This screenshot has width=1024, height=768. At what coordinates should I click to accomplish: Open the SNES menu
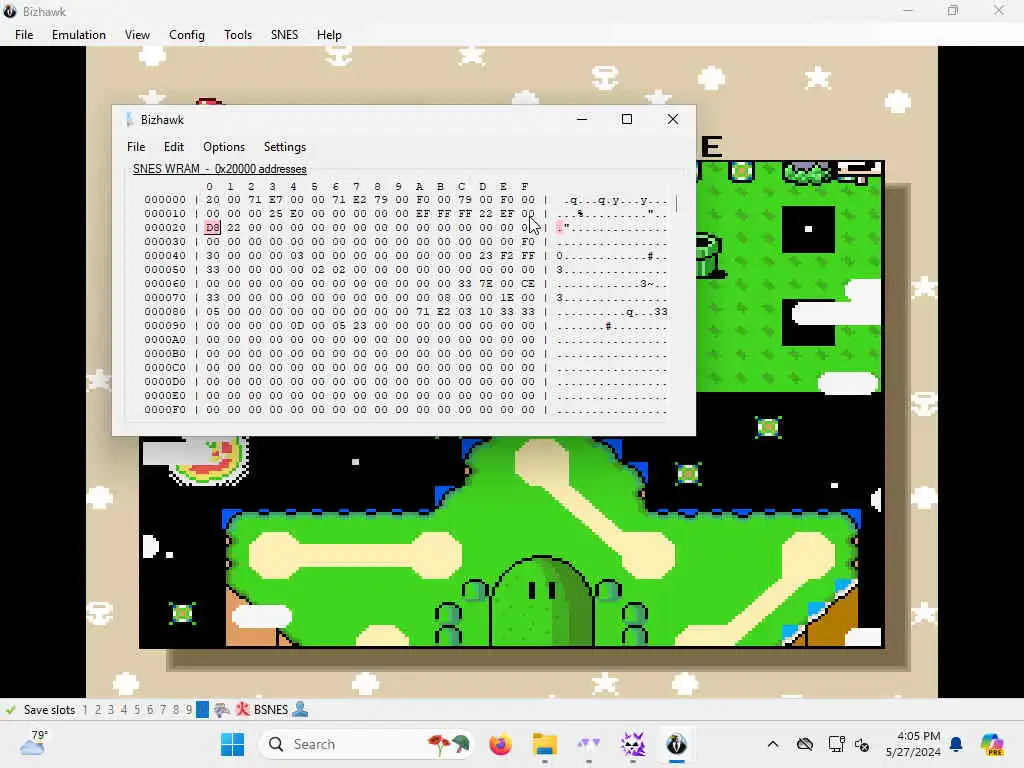coord(284,35)
